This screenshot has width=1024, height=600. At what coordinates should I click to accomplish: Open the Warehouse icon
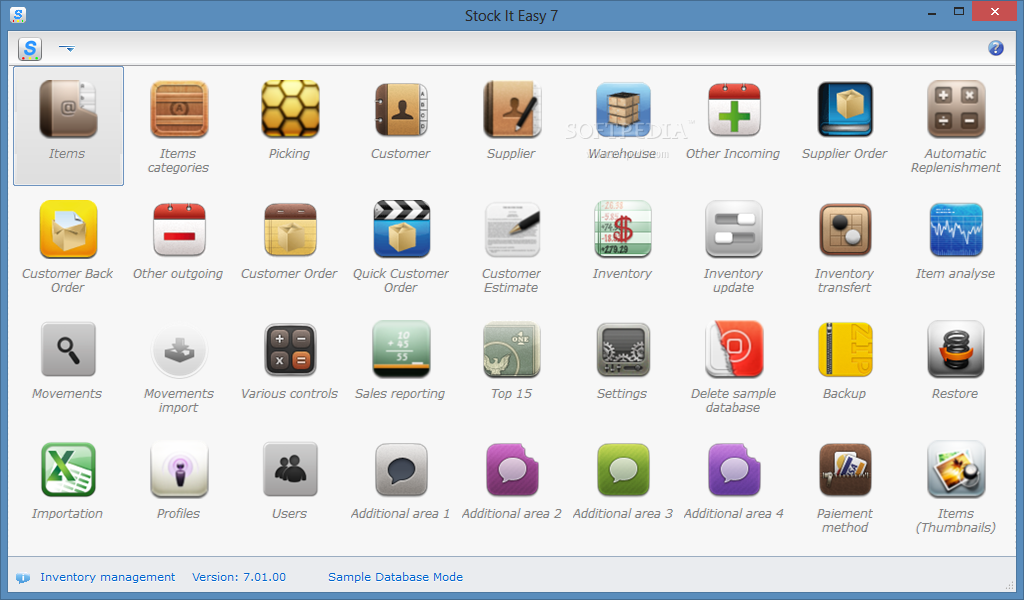[623, 110]
